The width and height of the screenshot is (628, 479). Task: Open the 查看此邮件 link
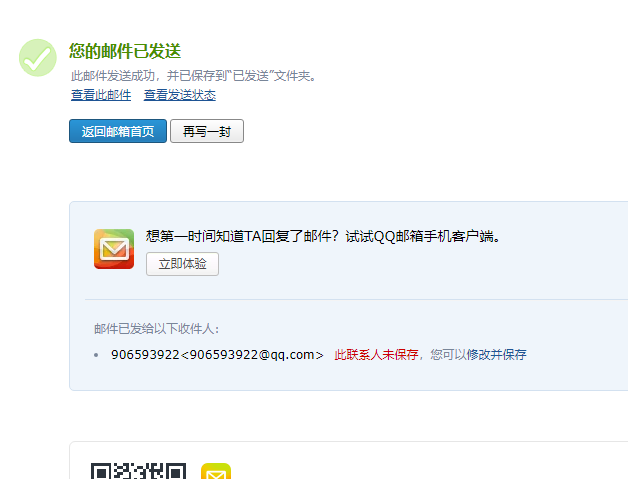(101, 95)
